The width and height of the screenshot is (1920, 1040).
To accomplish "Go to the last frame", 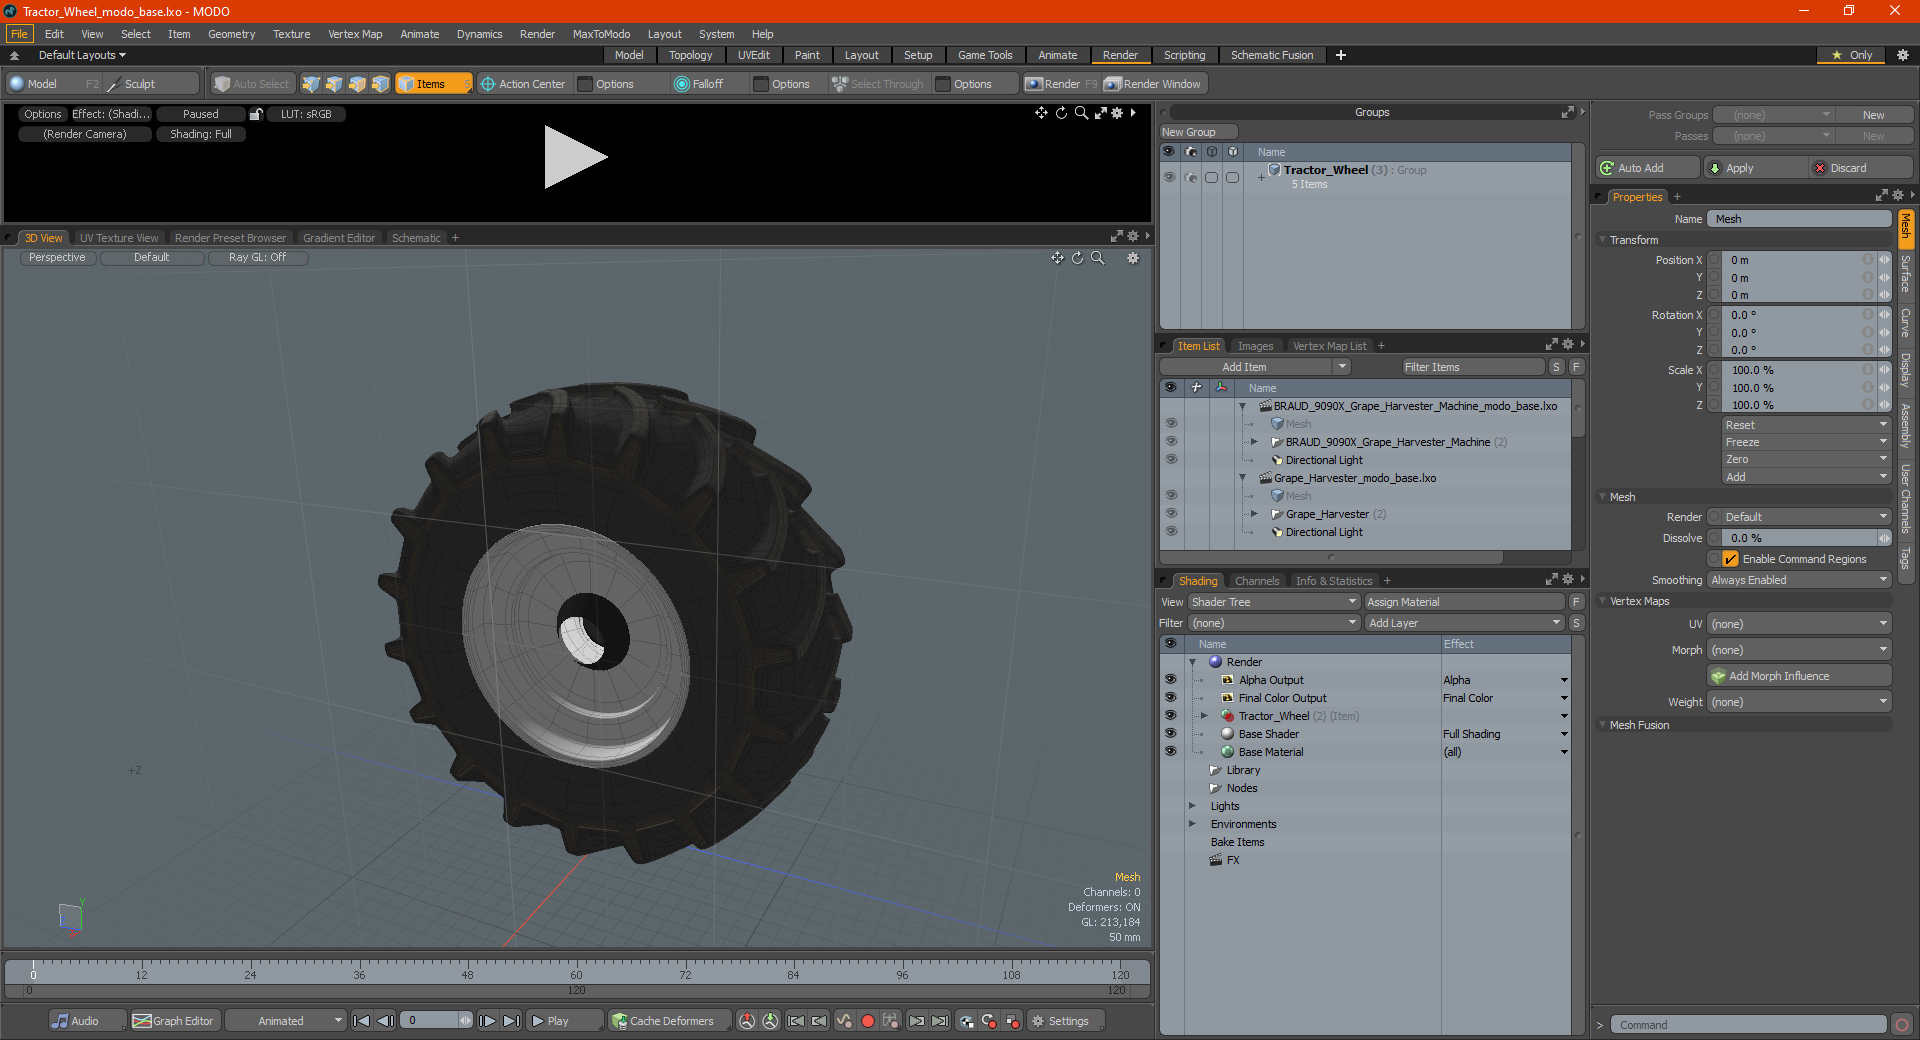I will 511,1021.
